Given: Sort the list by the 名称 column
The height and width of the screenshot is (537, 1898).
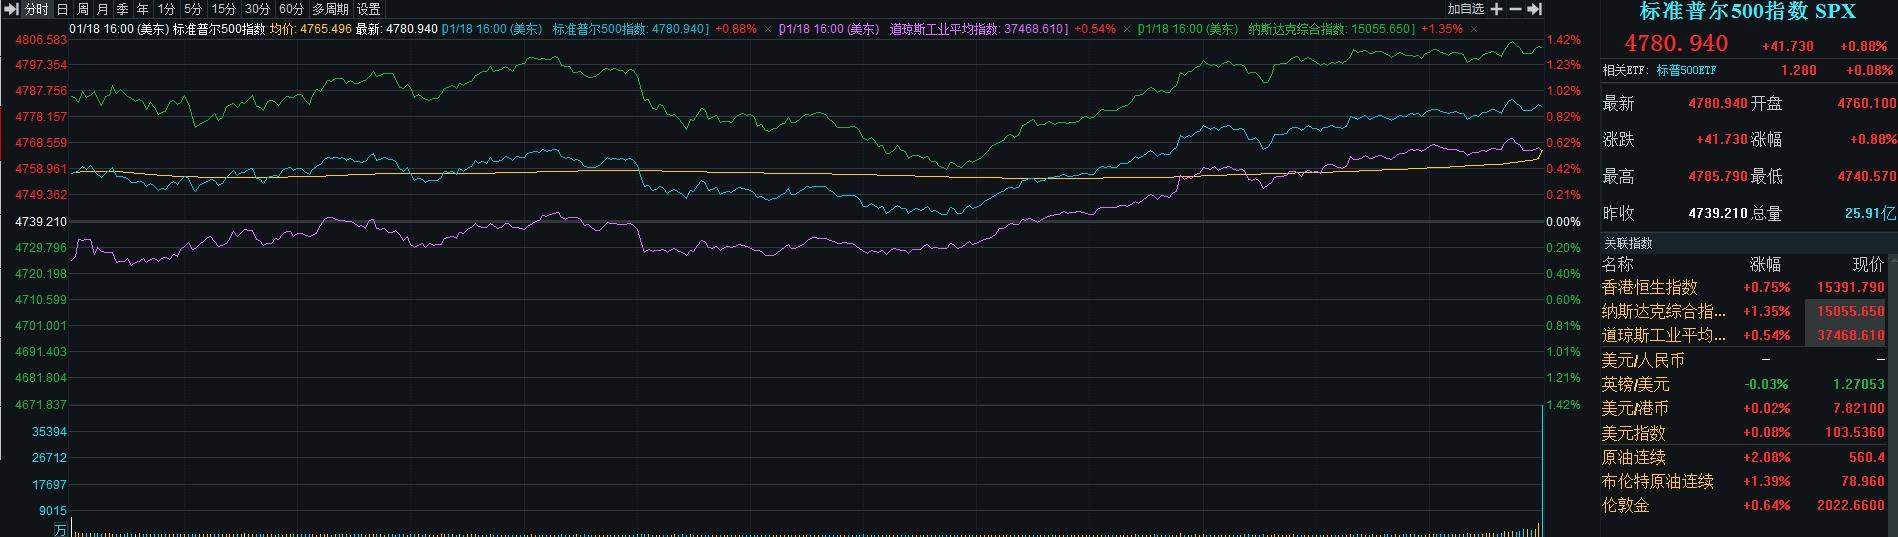Looking at the screenshot, I should (x=1618, y=264).
